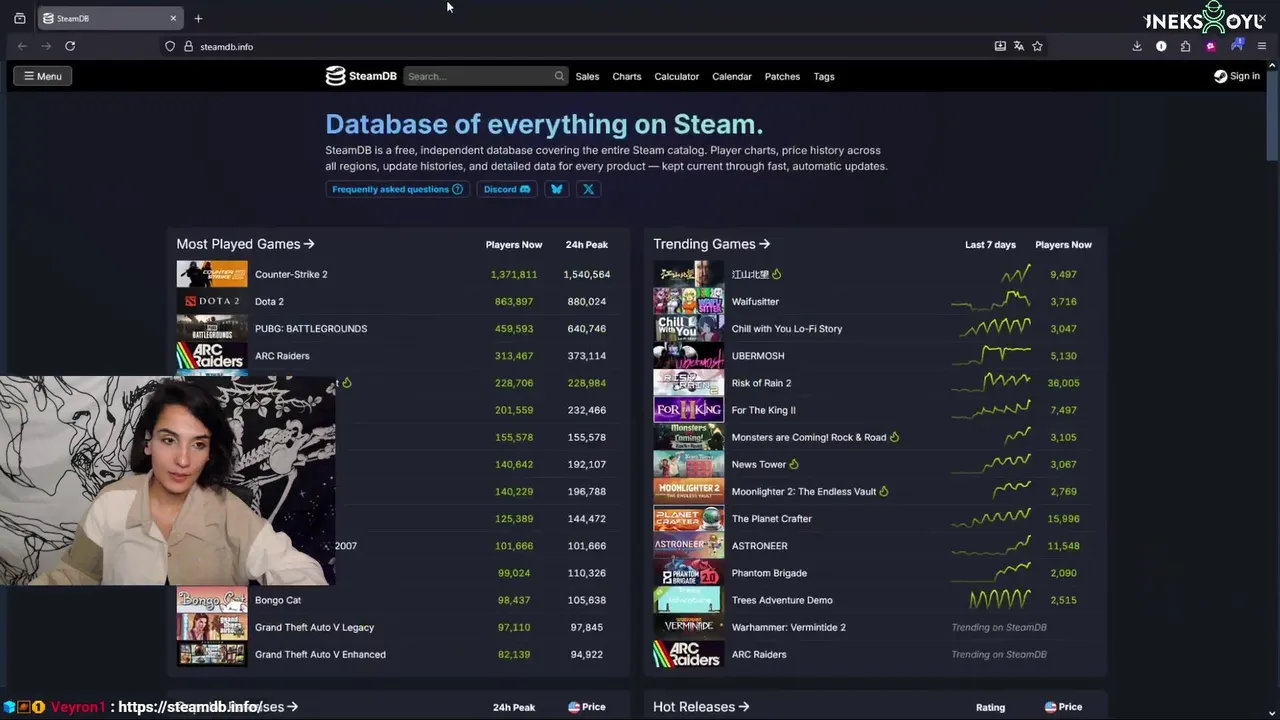The image size is (1280, 720).
Task: Open the Calendar page
Action: (x=732, y=76)
